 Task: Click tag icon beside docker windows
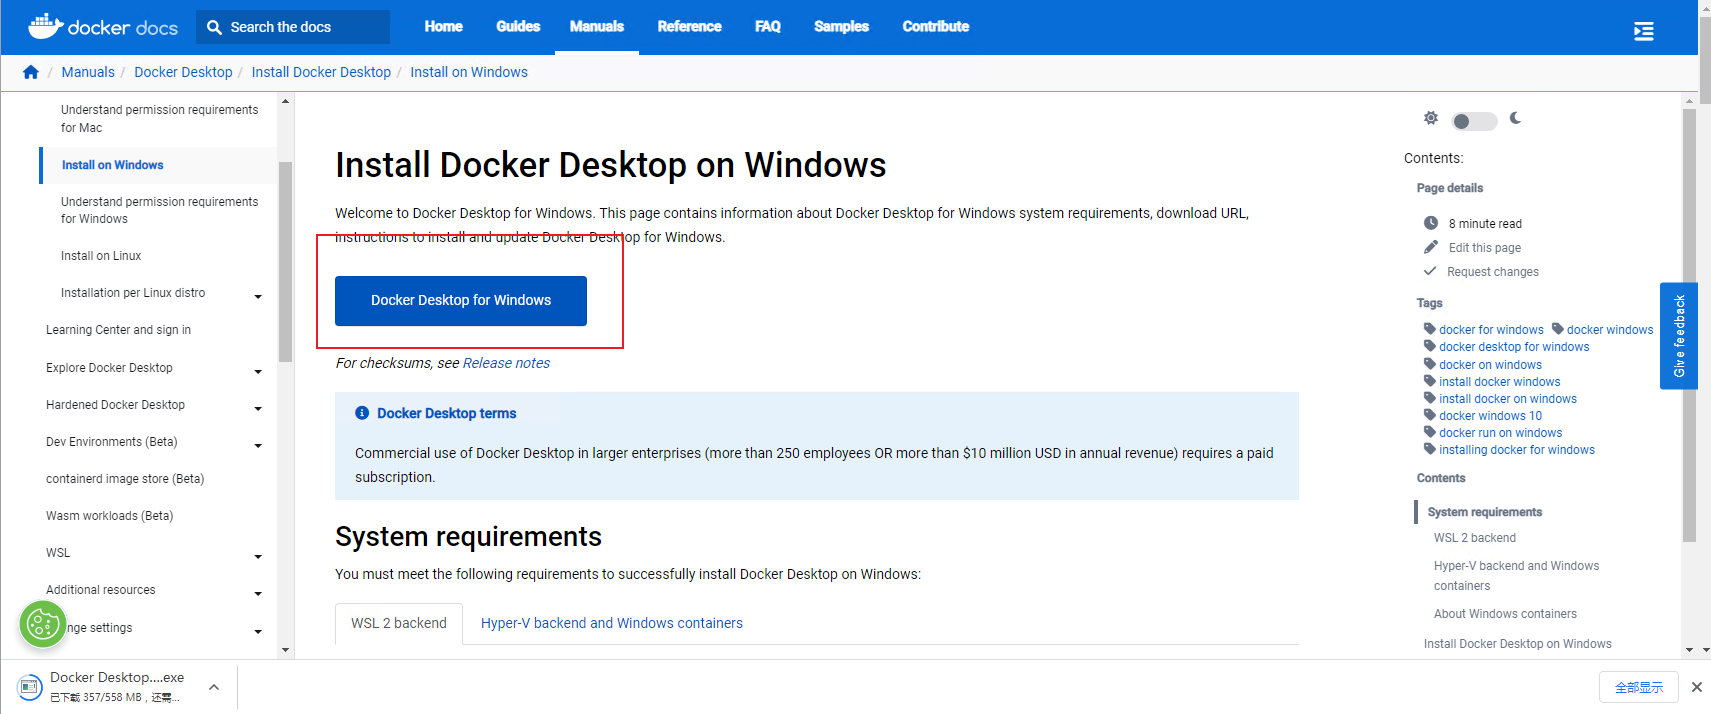pyautogui.click(x=1558, y=329)
